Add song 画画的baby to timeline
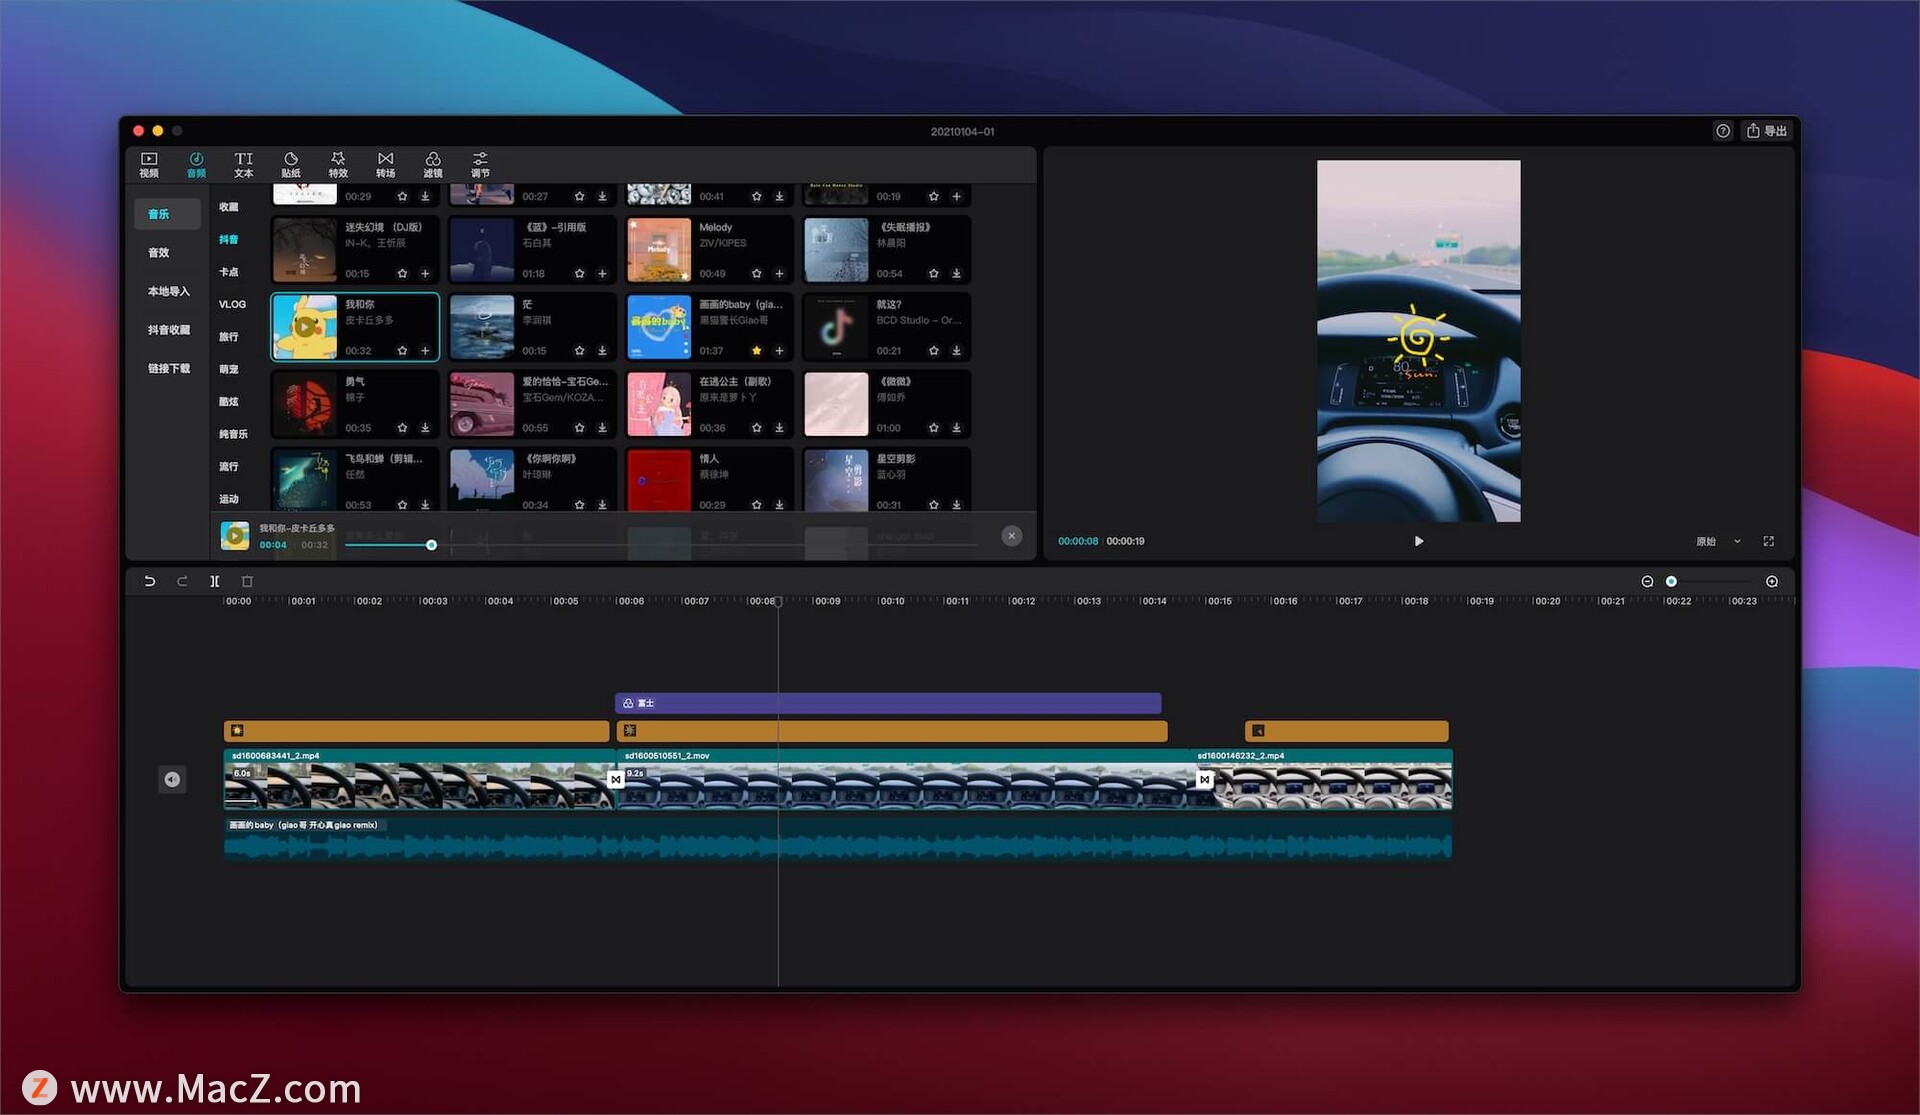Screen dimensions: 1920x1115 pos(779,351)
